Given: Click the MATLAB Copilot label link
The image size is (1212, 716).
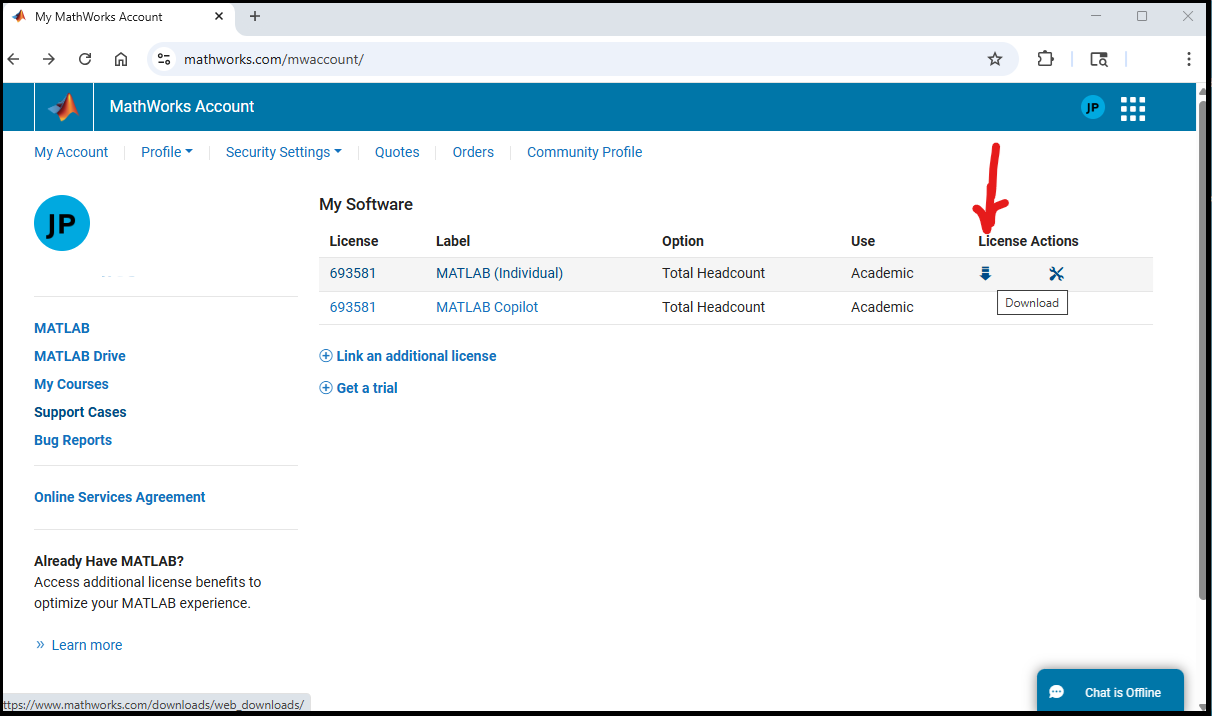Looking at the screenshot, I should tap(487, 307).
